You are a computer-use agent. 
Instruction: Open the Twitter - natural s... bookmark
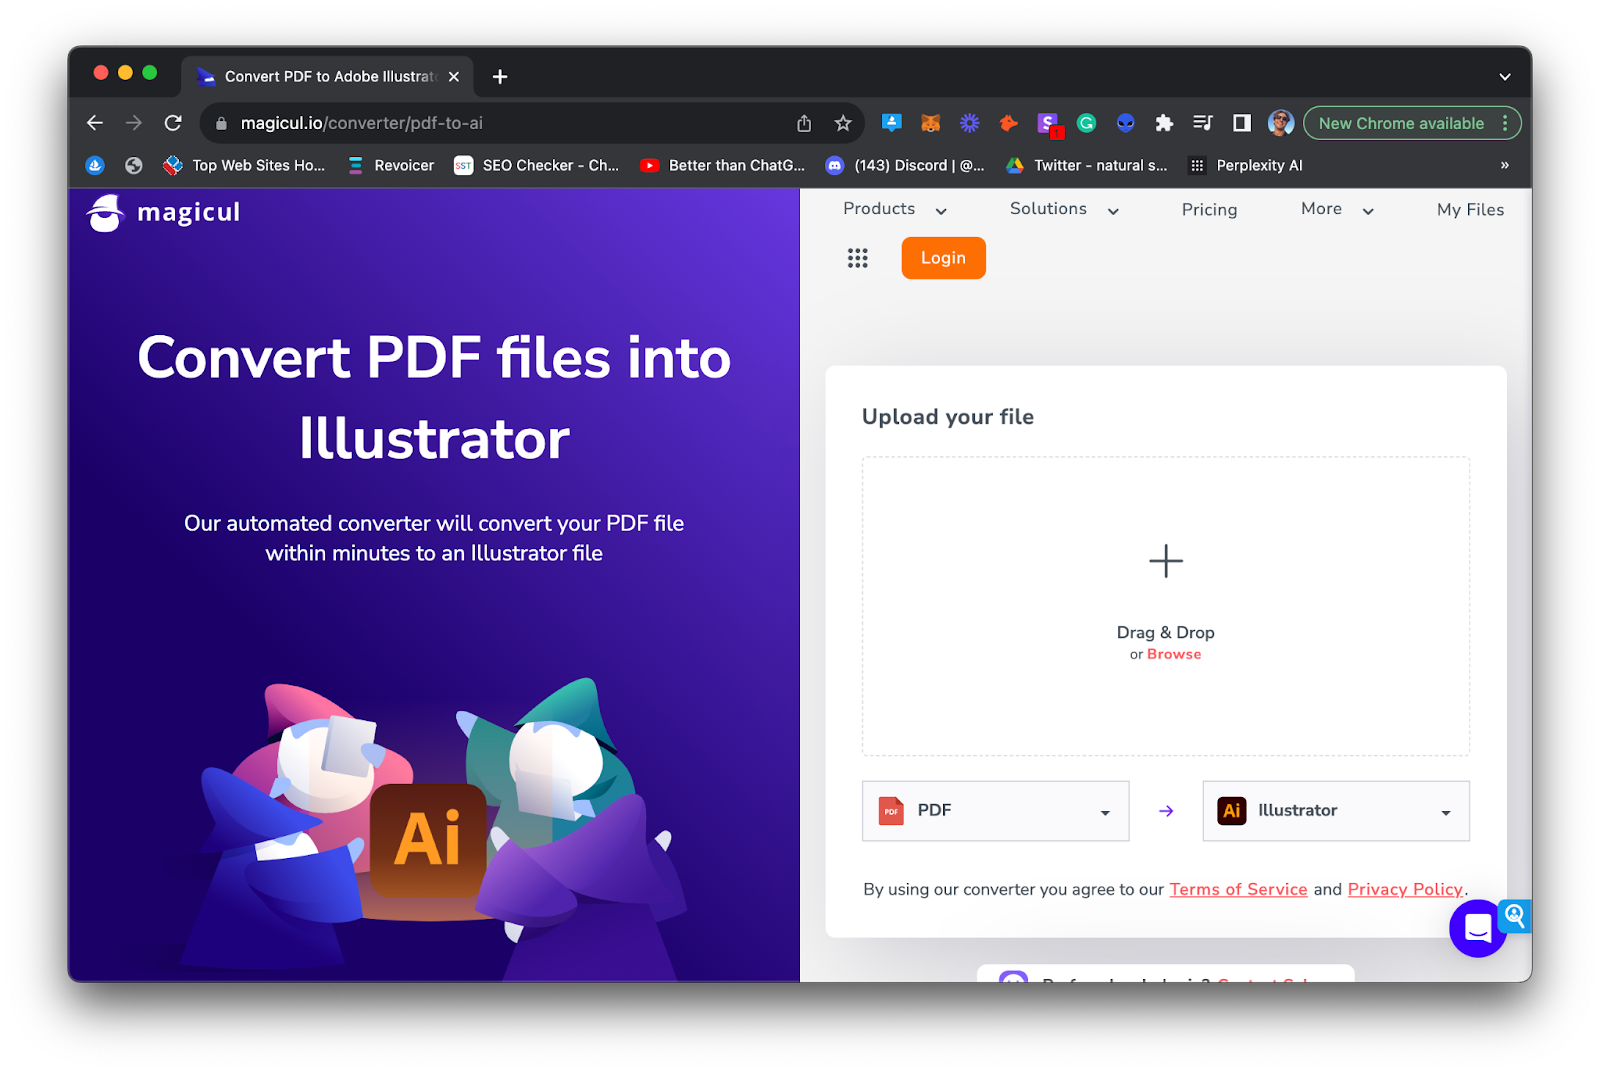pos(1087,165)
